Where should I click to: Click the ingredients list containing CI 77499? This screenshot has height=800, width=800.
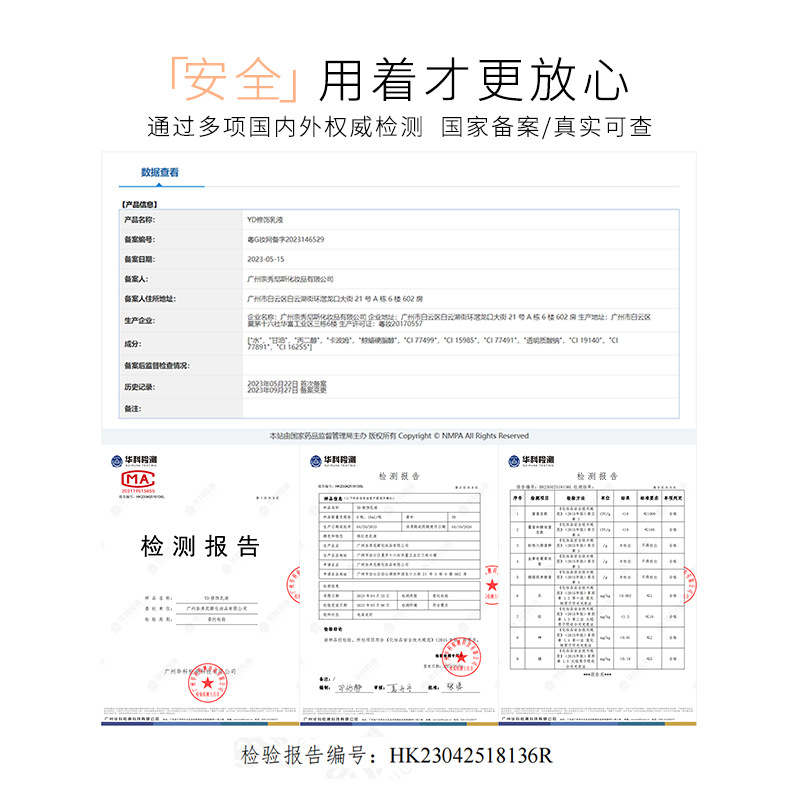433,343
